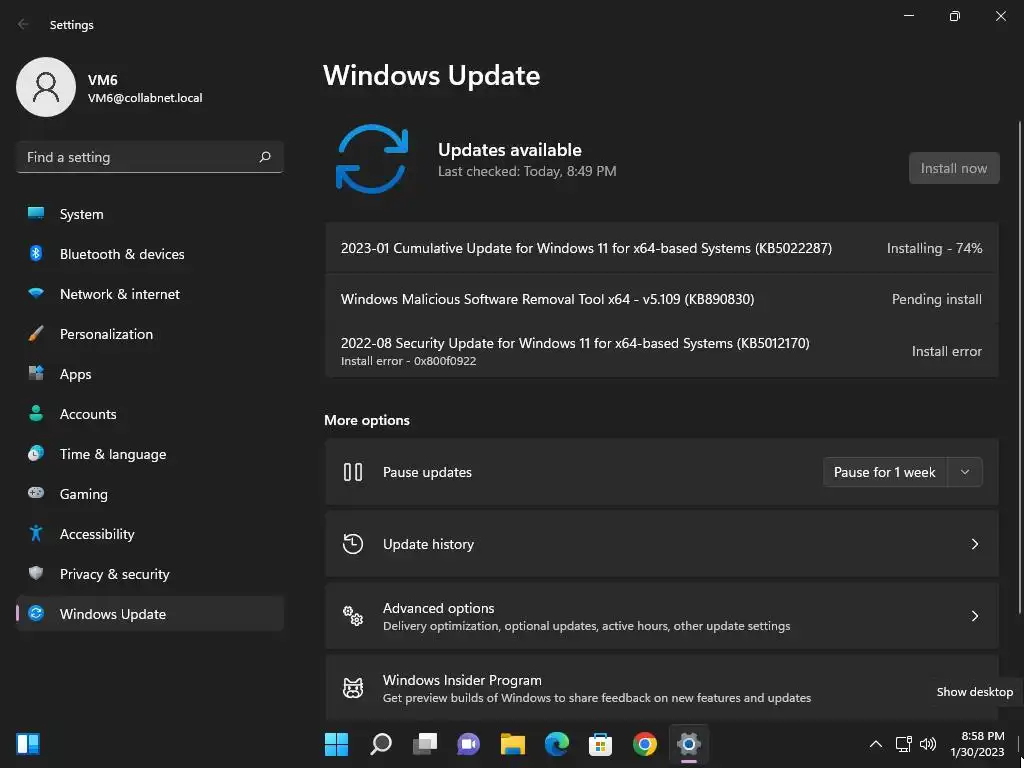Open Time & language settings

pos(150,453)
